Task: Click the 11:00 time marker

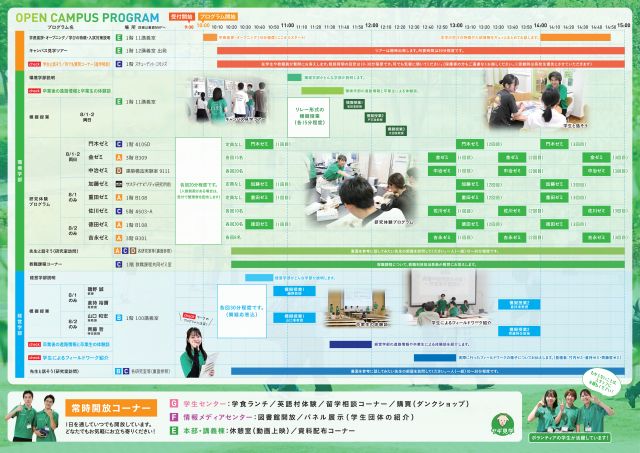Action: 287,25
